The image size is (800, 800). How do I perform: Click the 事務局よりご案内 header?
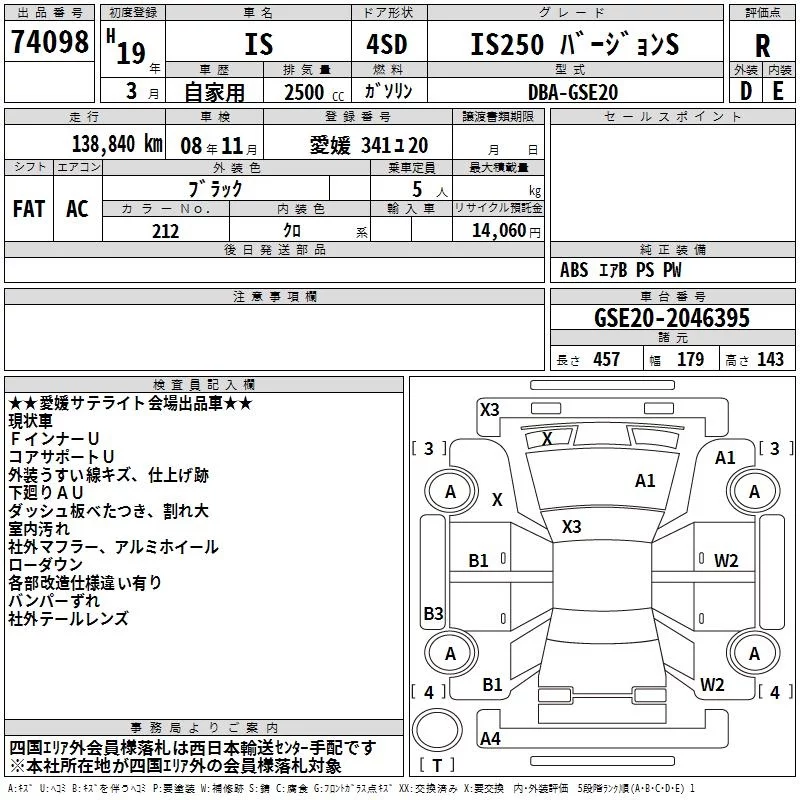pyautogui.click(x=204, y=728)
